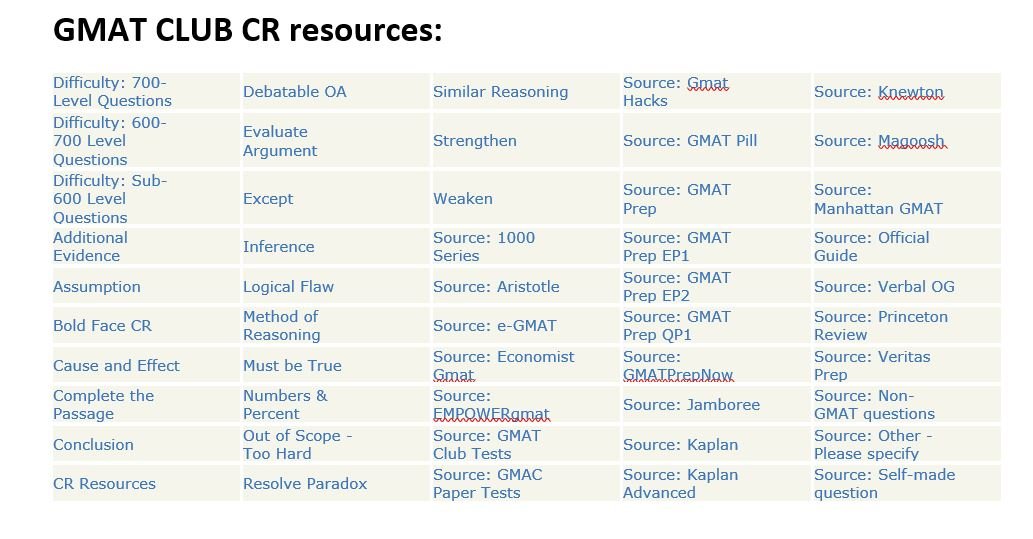Open the Difficulty: 700-Level Questions link
1033x539 pixels.
[112, 91]
